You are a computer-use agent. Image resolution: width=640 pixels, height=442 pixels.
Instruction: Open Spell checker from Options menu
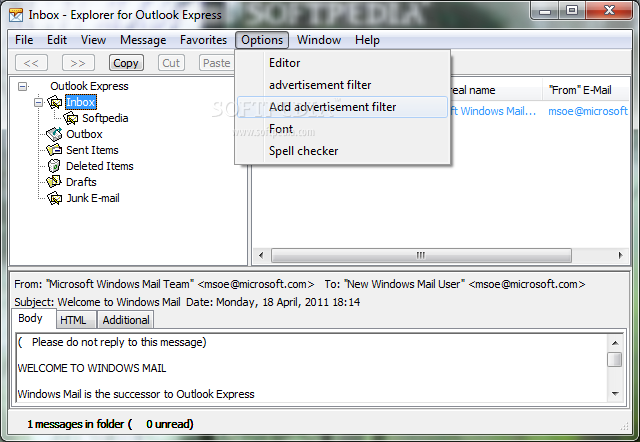point(342,151)
